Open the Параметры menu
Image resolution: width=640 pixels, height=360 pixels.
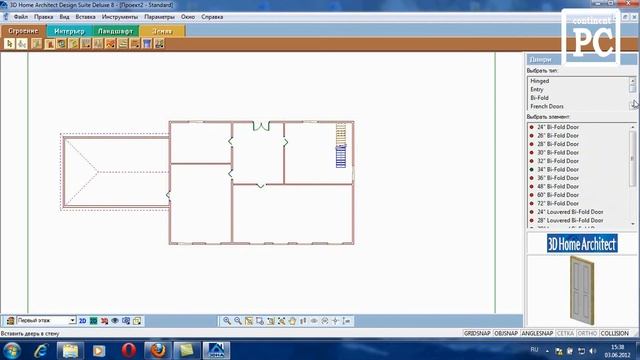(159, 17)
